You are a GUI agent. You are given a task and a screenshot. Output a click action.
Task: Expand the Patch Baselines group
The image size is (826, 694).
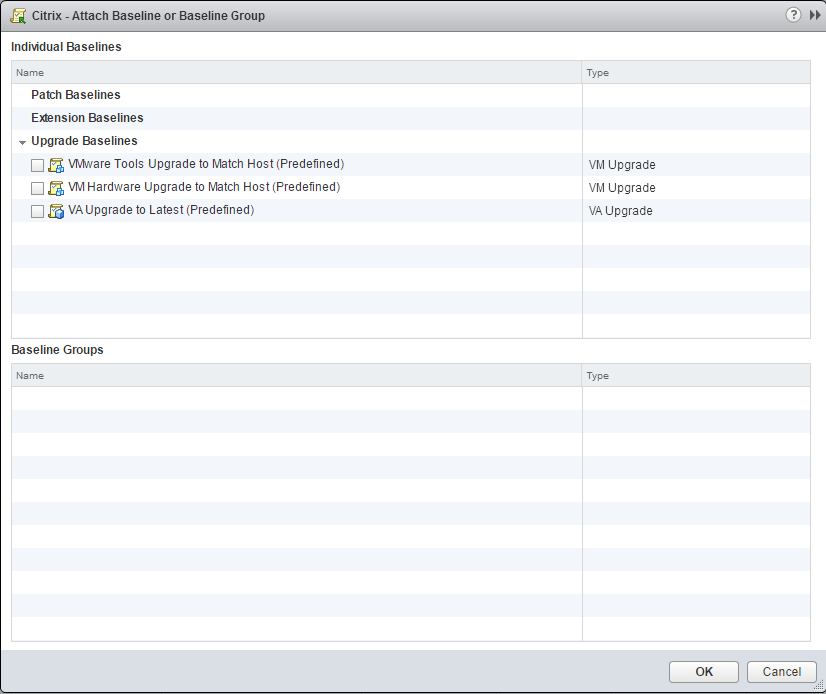point(75,94)
